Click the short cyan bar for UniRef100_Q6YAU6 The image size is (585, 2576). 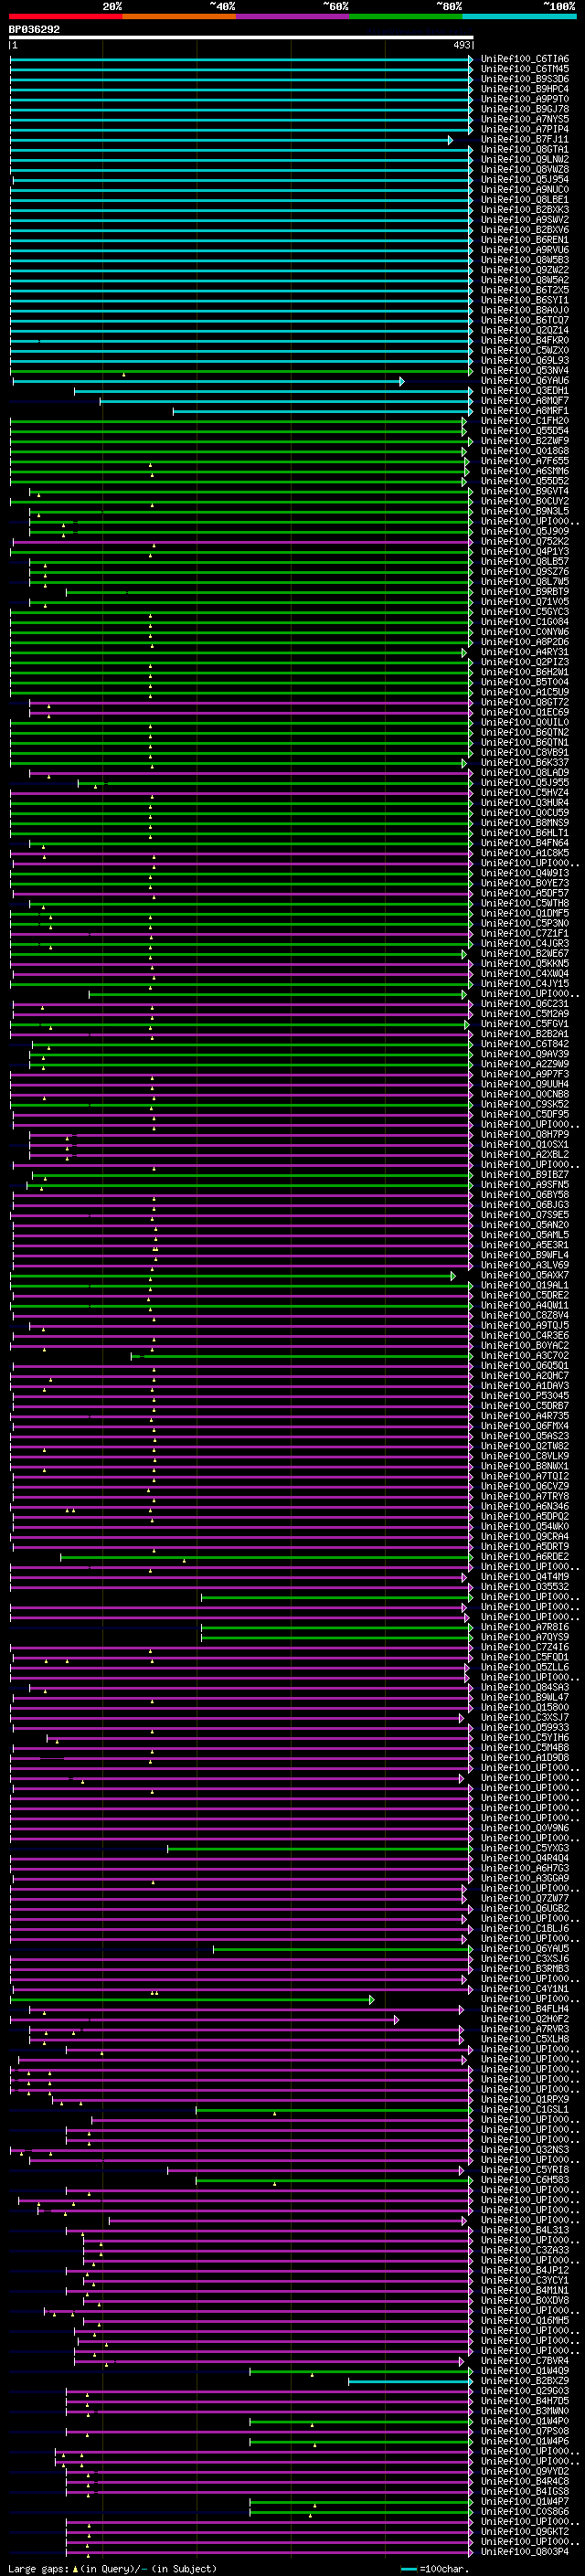(x=208, y=381)
